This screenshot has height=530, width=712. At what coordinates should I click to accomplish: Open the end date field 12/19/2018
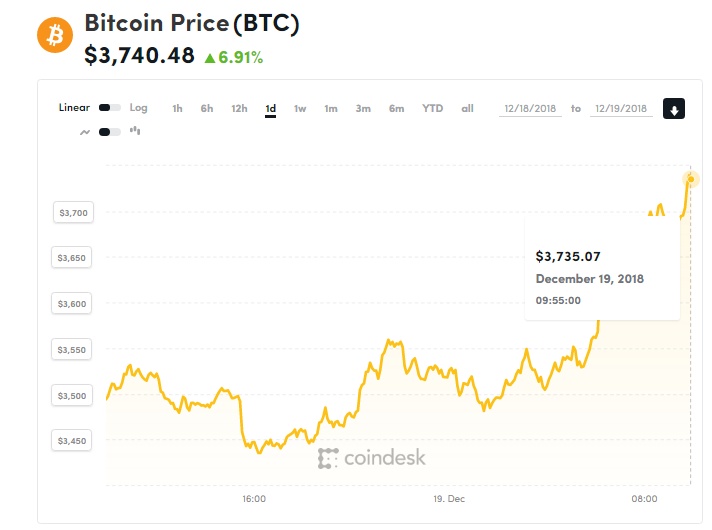621,109
